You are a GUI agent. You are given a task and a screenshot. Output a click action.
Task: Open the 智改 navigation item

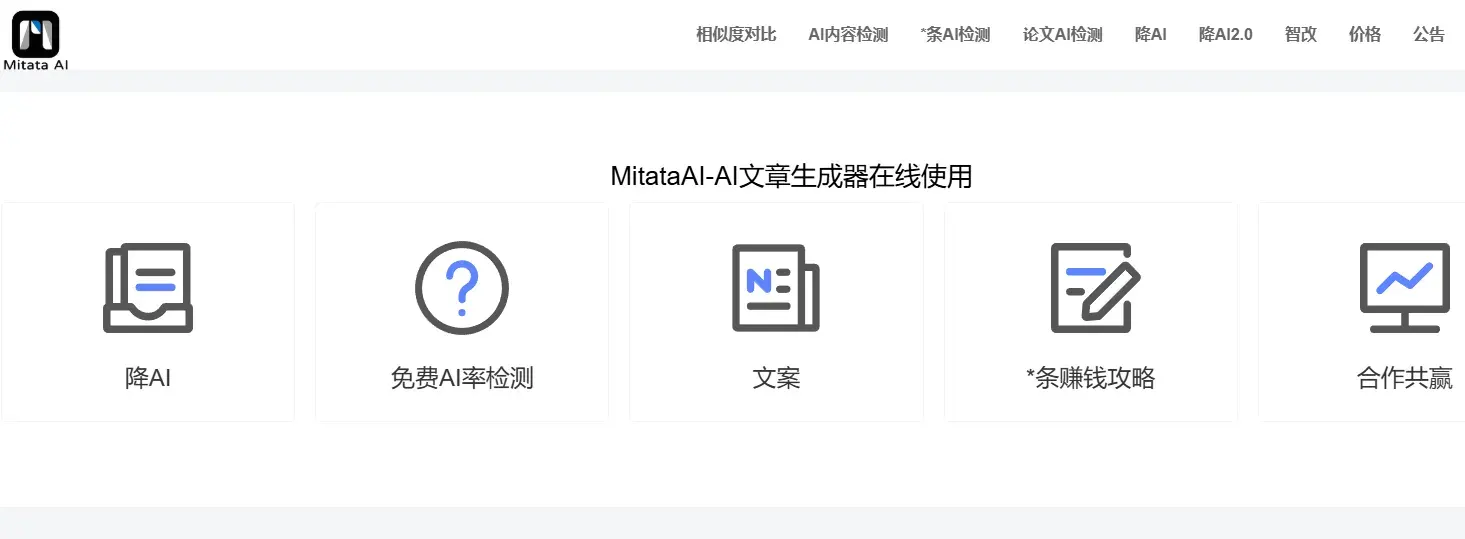[1300, 35]
